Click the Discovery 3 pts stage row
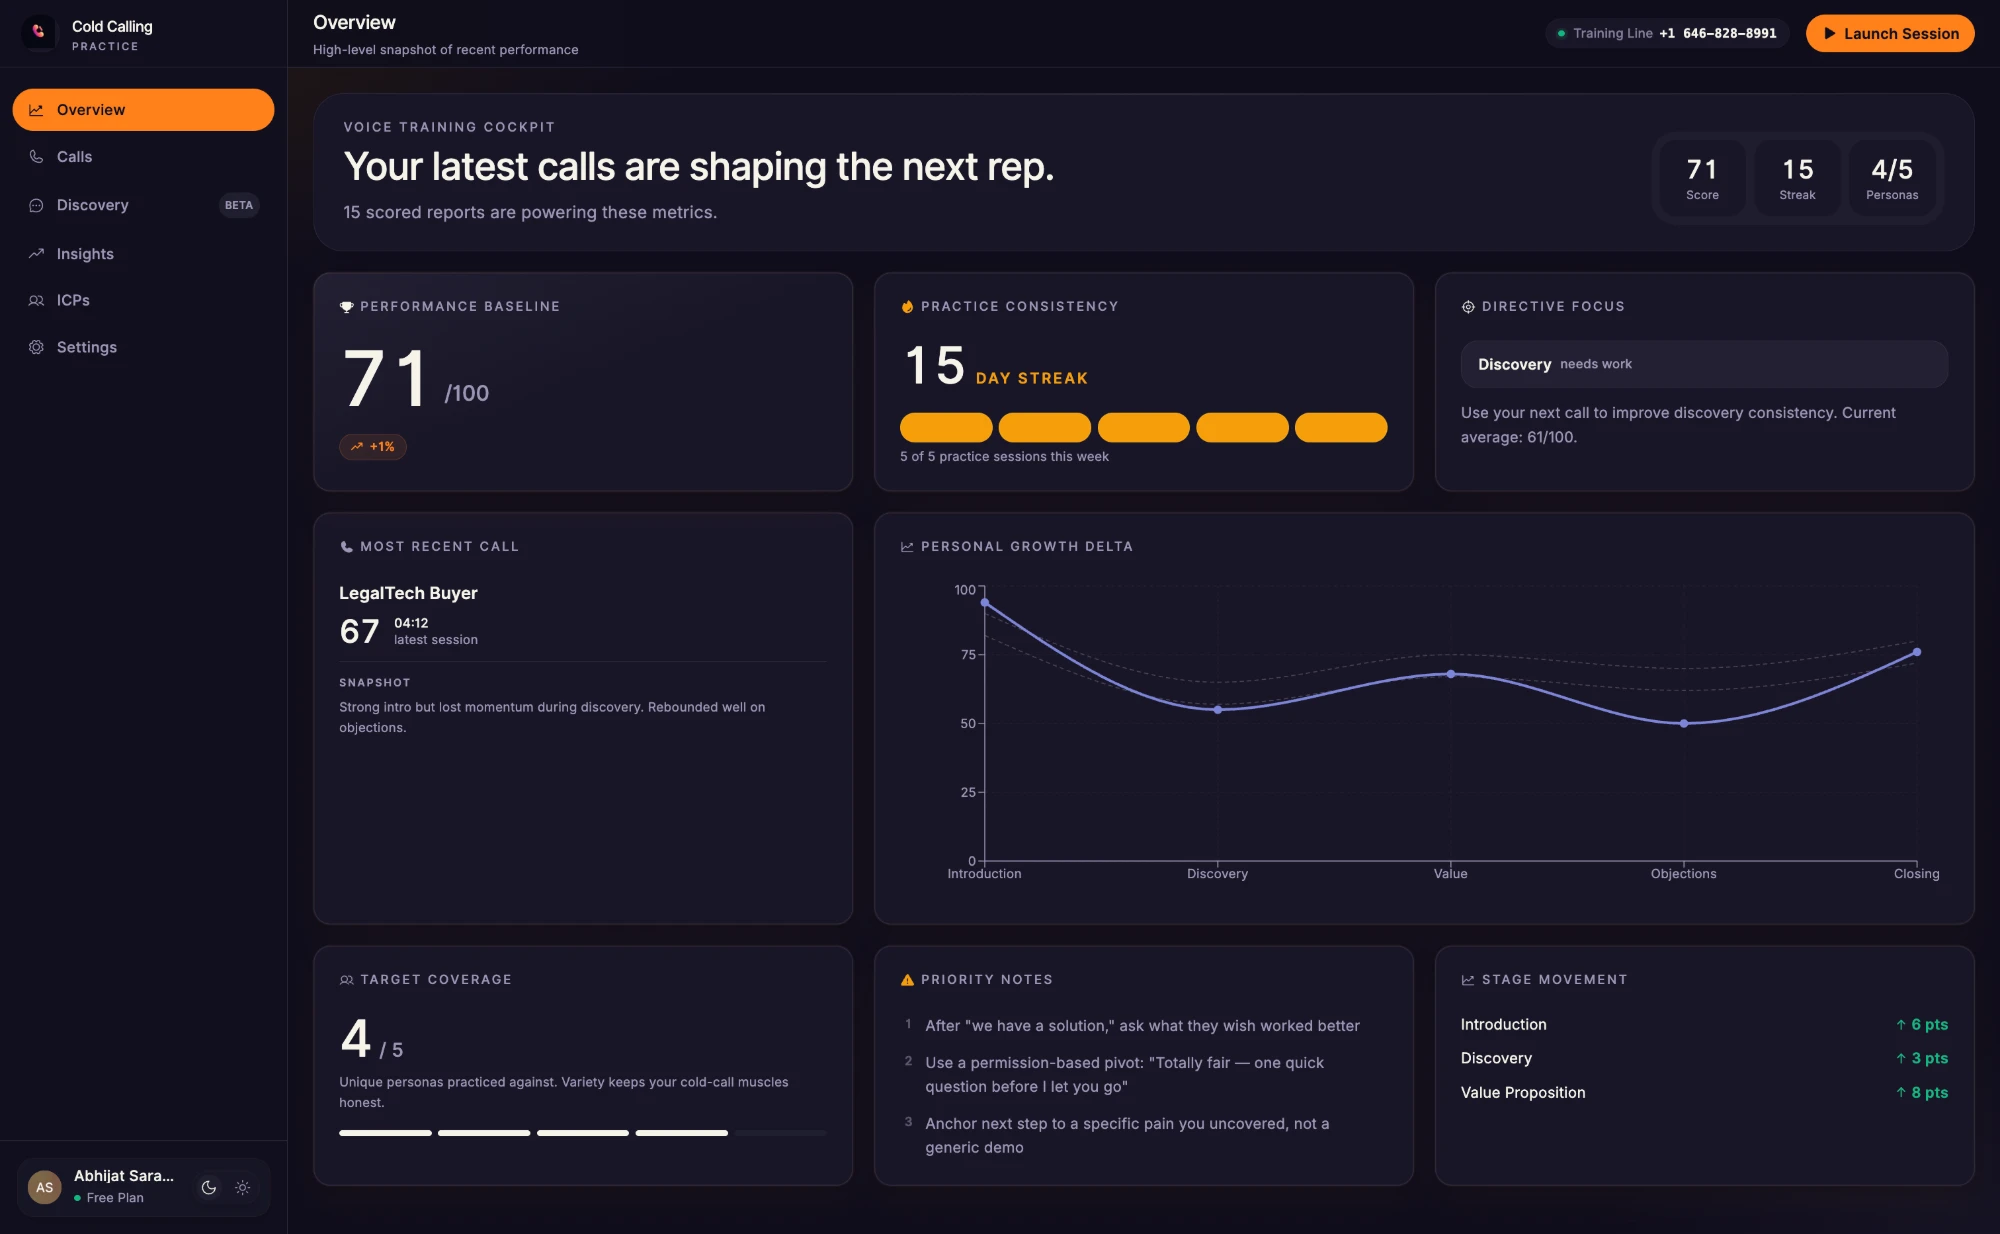This screenshot has width=2000, height=1234. 1704,1058
